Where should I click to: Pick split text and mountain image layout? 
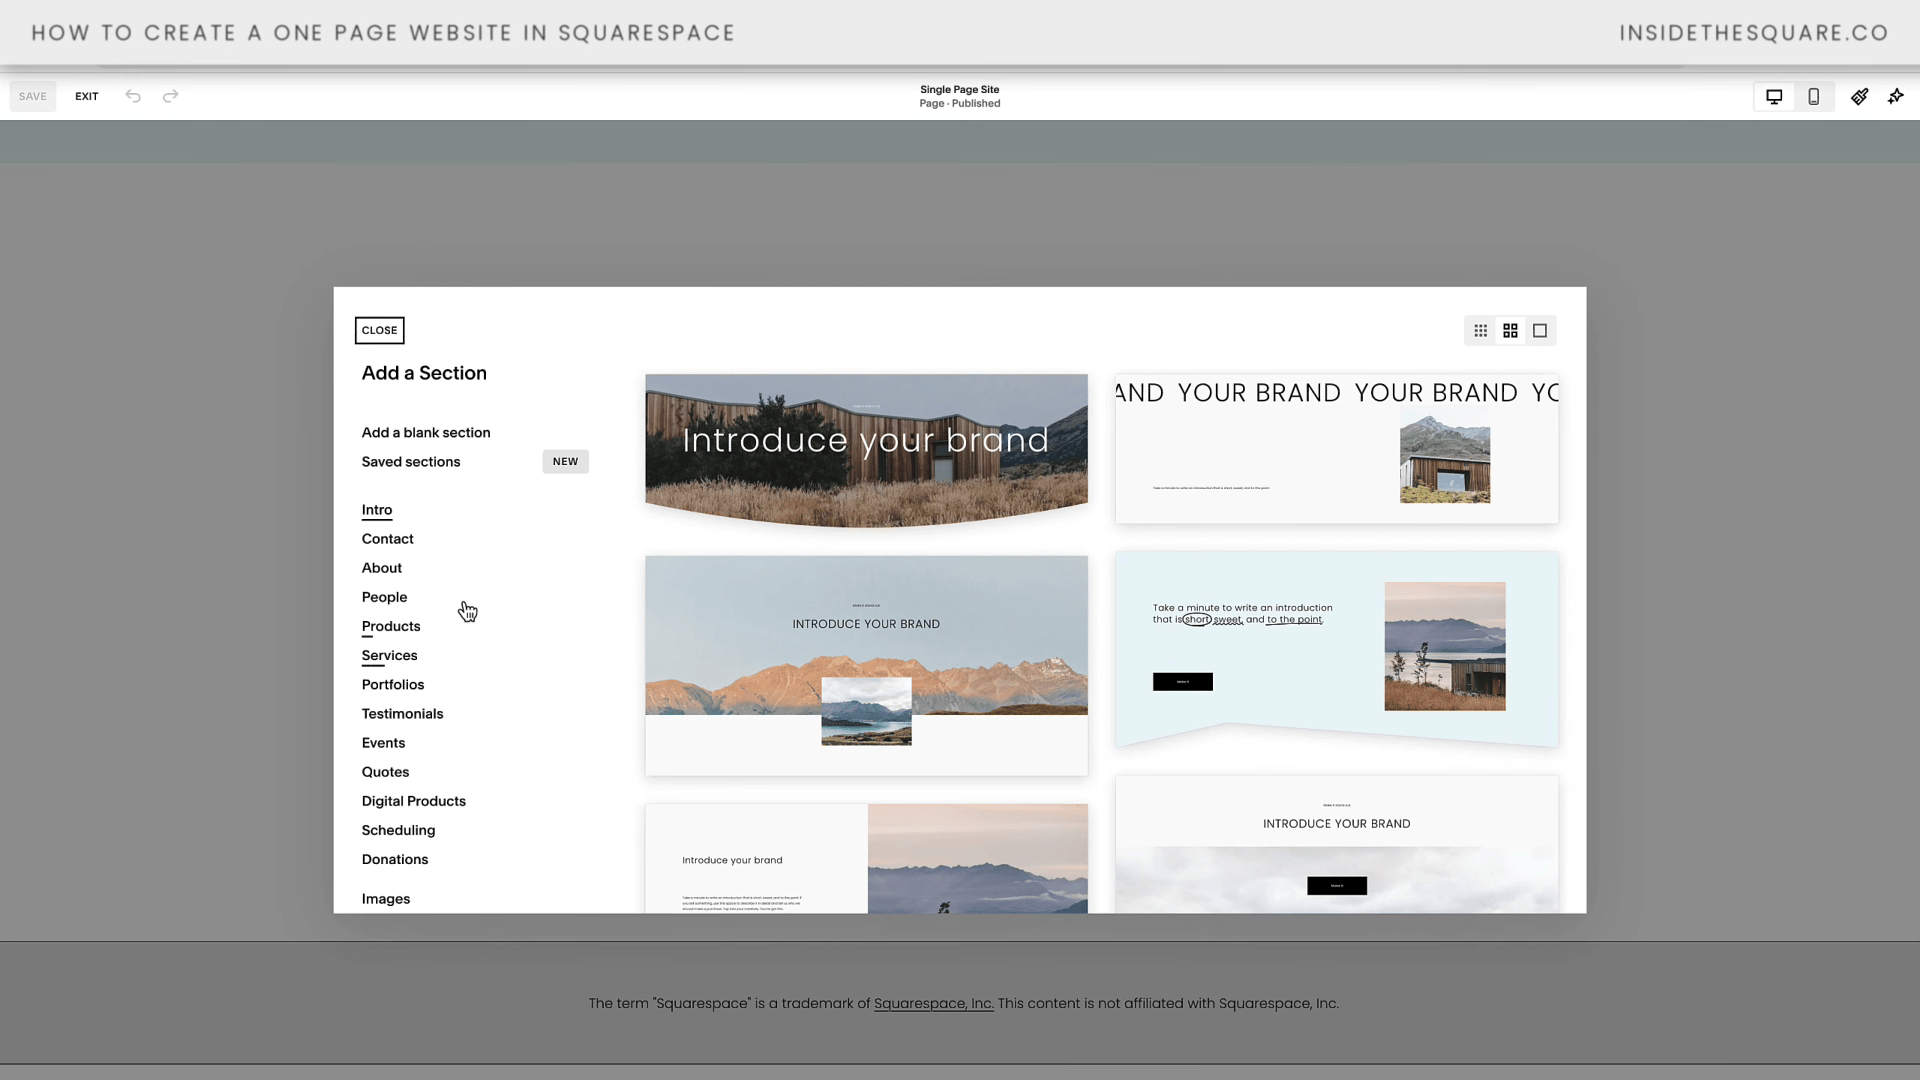tap(866, 858)
